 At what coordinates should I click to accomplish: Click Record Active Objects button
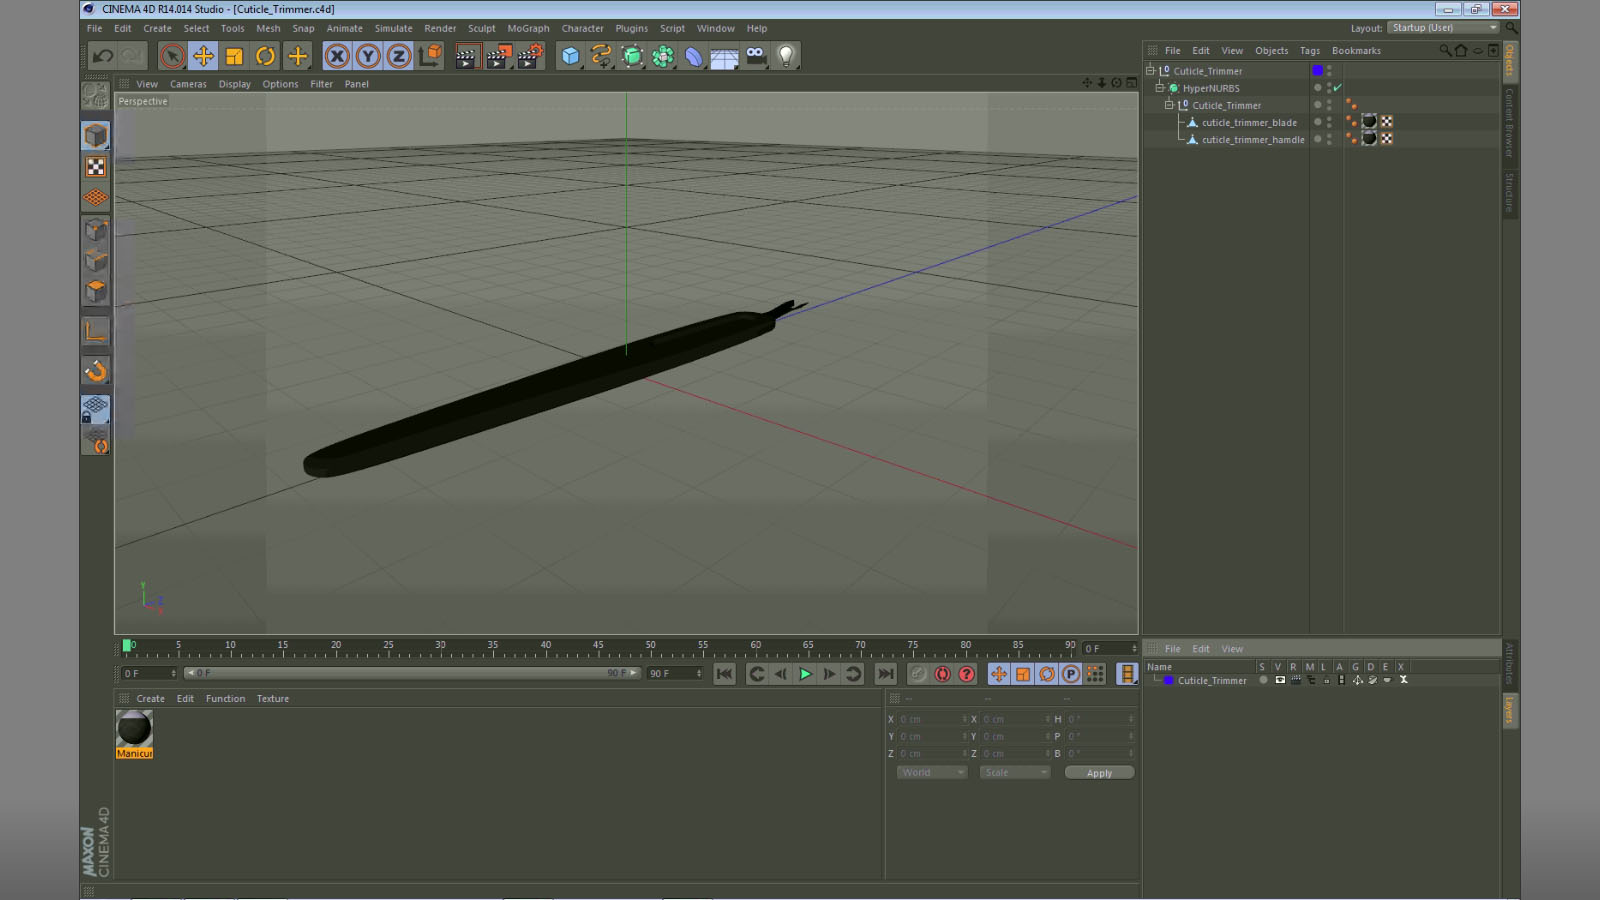point(918,674)
